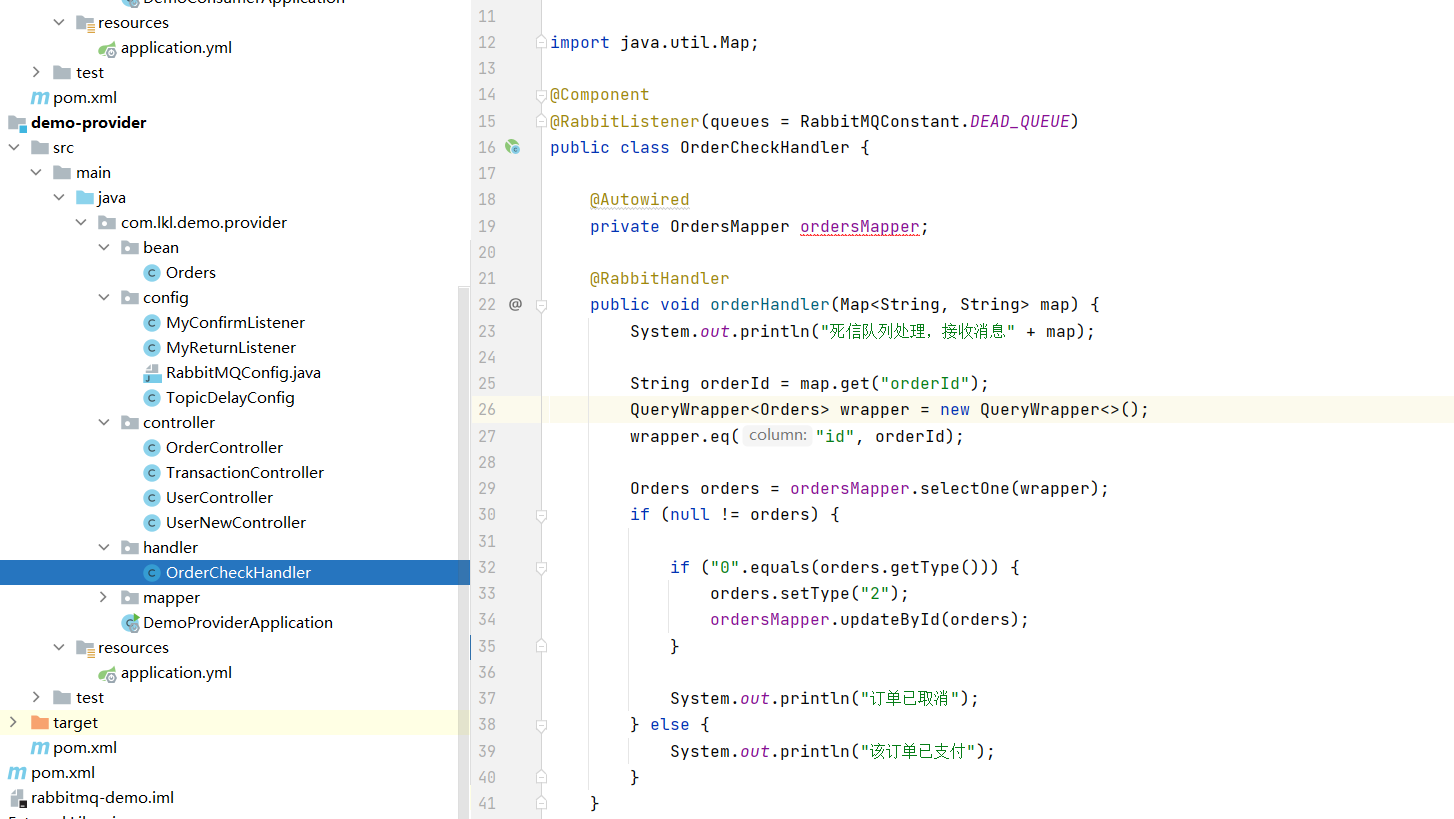
Task: Click the handler package folder icon
Action: click(x=129, y=548)
